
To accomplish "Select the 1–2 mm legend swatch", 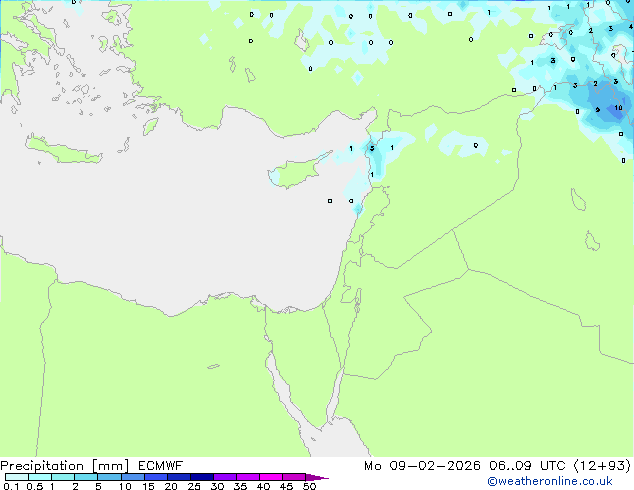I will [x=63, y=477].
